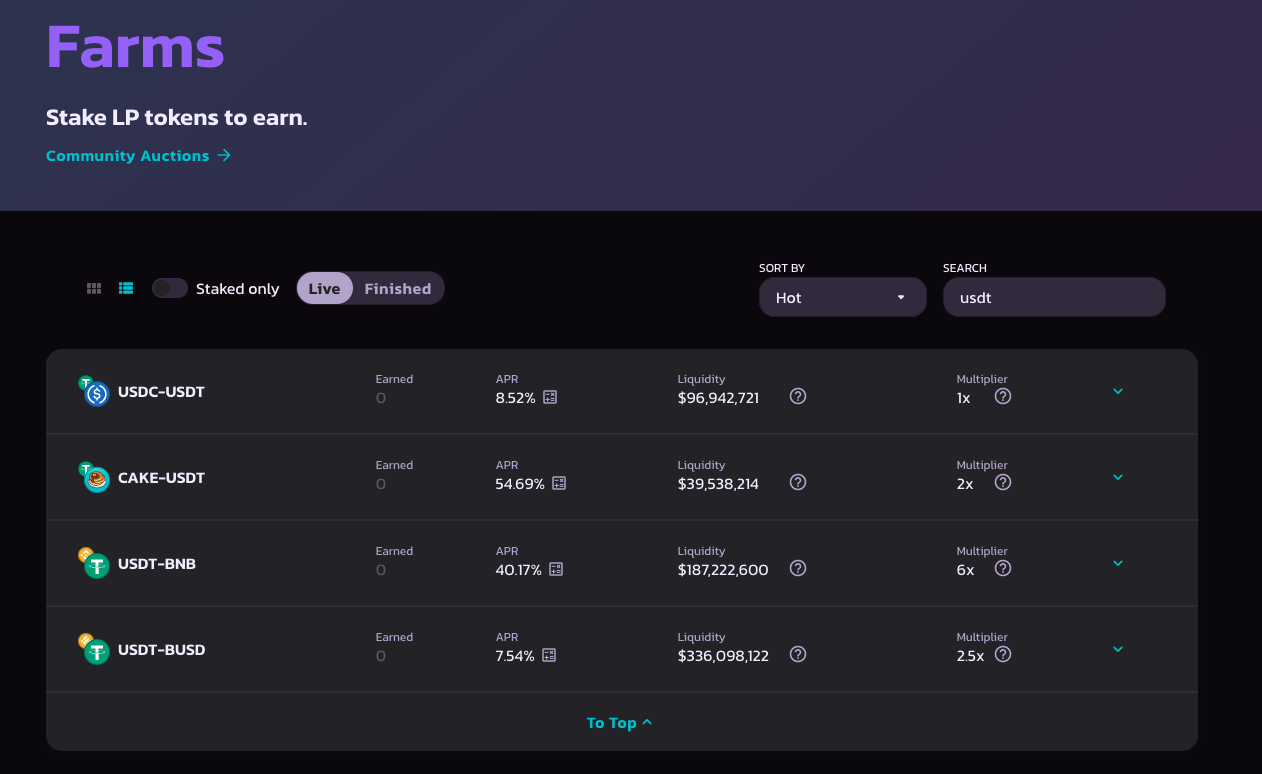Viewport: 1262px width, 774px height.
Task: Open the Community Auctions link
Action: [x=138, y=156]
